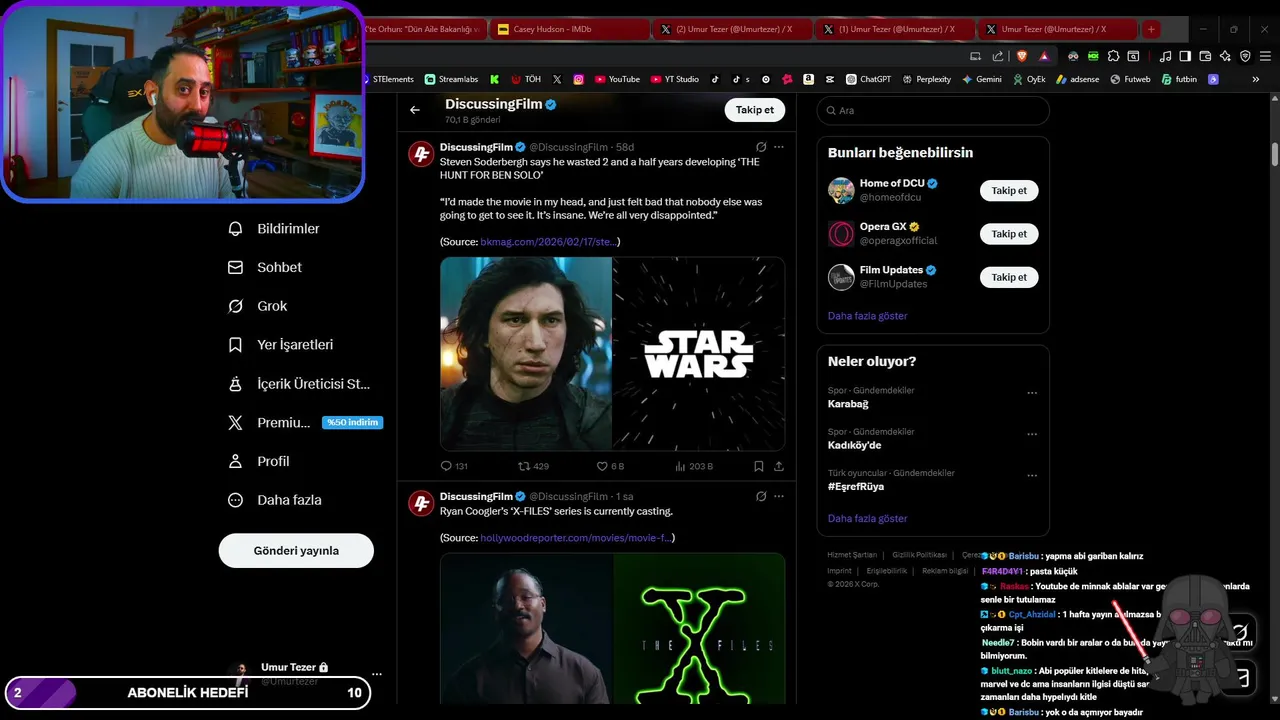Open the Perplexity bookmark
The width and height of the screenshot is (1280, 720).
click(x=926, y=79)
